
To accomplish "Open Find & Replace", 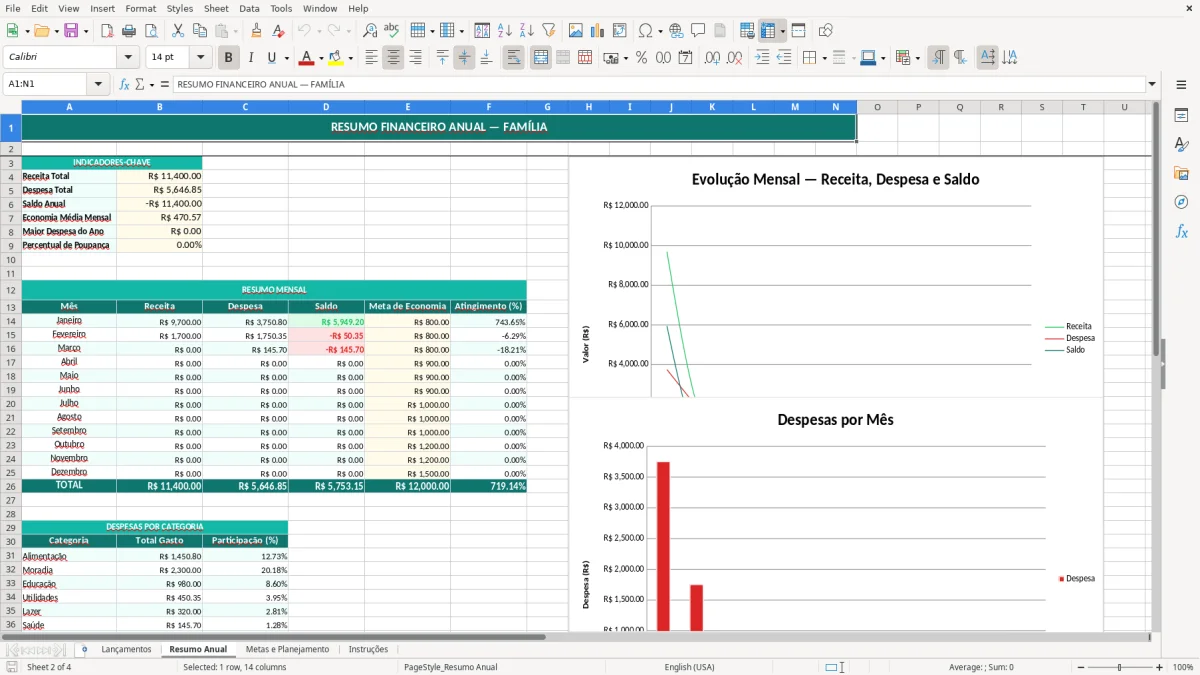I will point(370,31).
